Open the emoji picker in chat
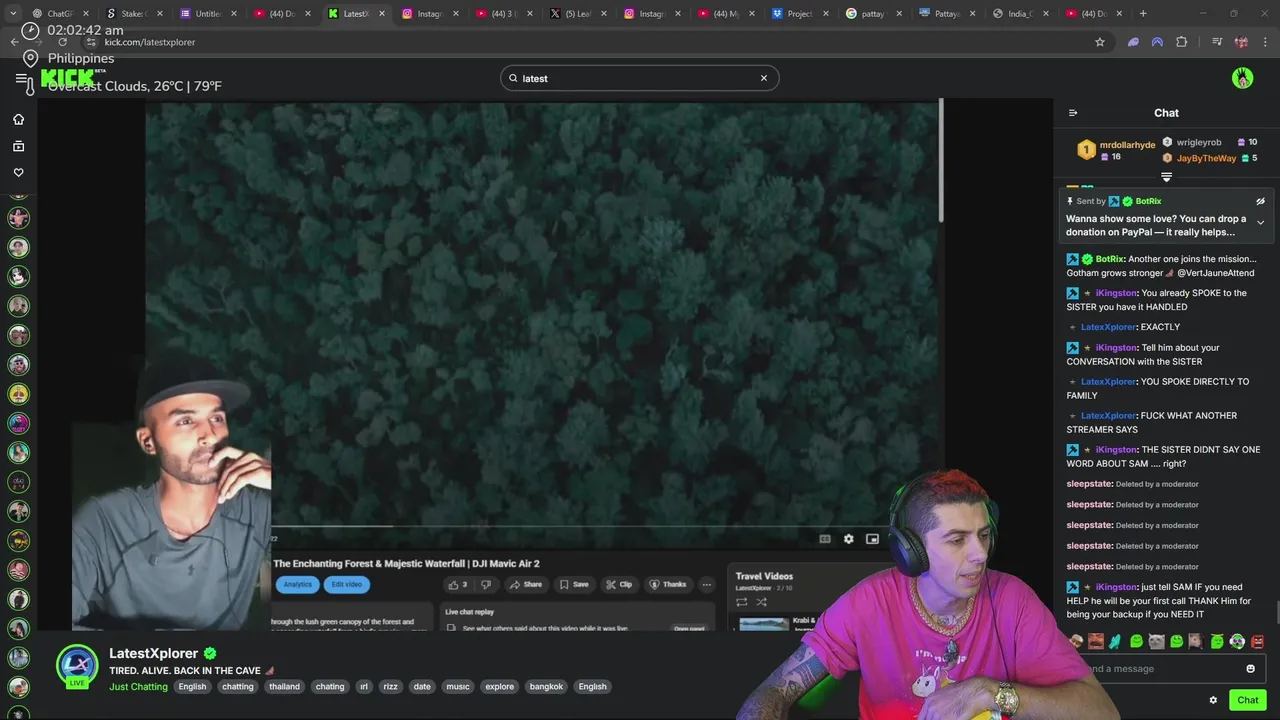This screenshot has height=720, width=1280. pyautogui.click(x=1250, y=669)
